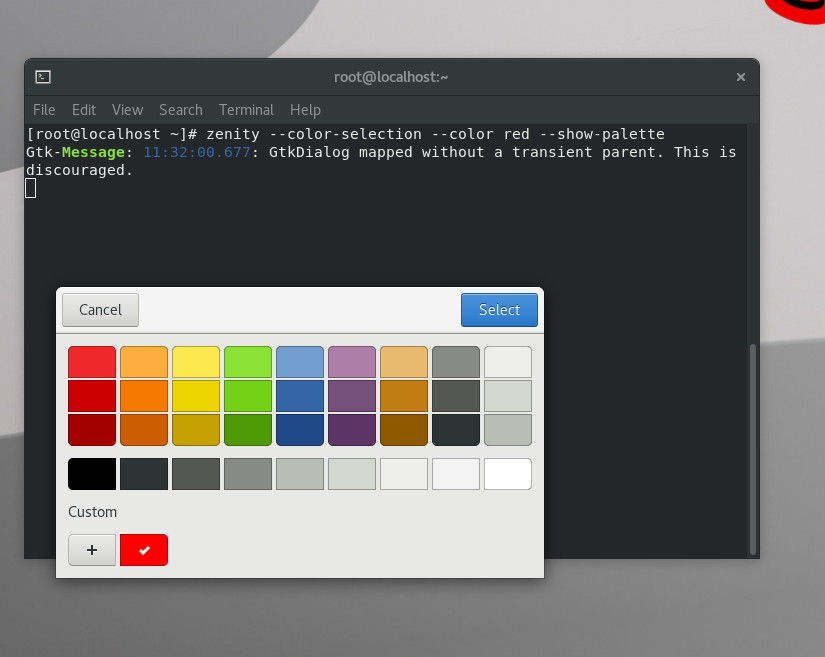Open the Search menu
Screen dimensions: 825x657
click(x=181, y=110)
